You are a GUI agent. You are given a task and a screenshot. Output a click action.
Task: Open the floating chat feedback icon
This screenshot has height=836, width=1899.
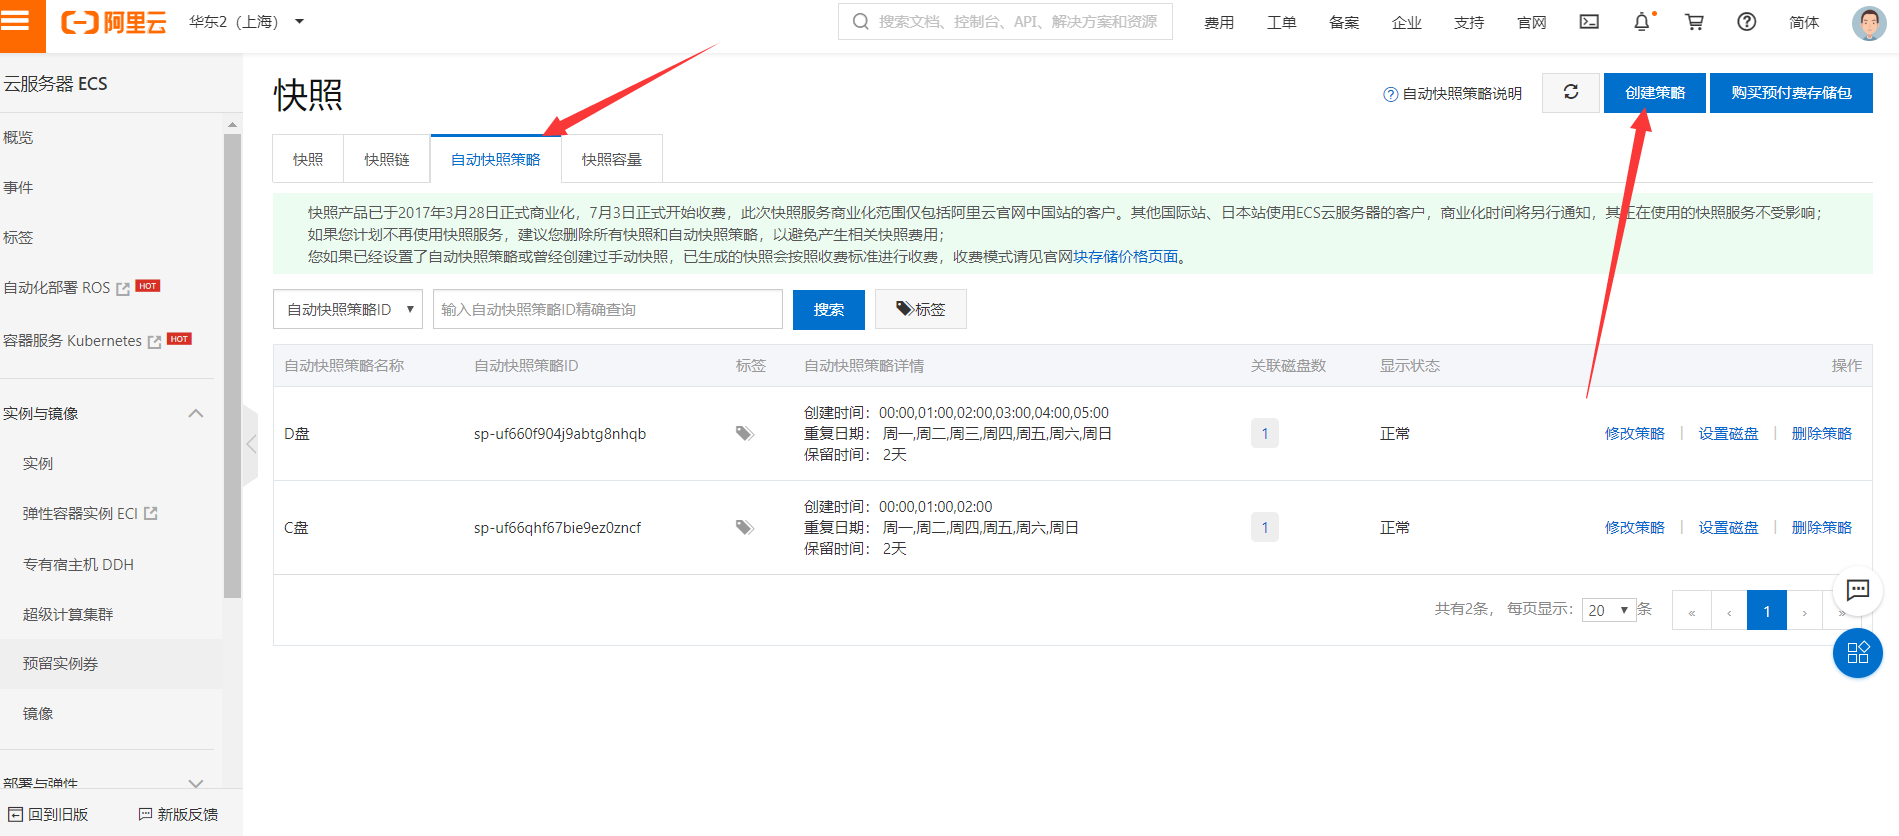pyautogui.click(x=1857, y=590)
